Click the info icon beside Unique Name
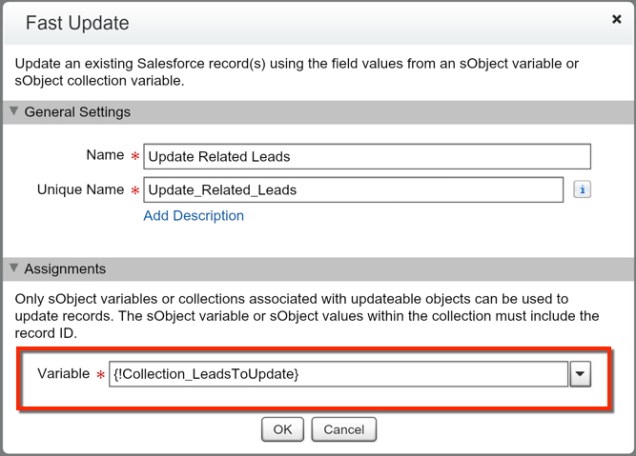Image resolution: width=636 pixels, height=456 pixels. click(x=581, y=189)
